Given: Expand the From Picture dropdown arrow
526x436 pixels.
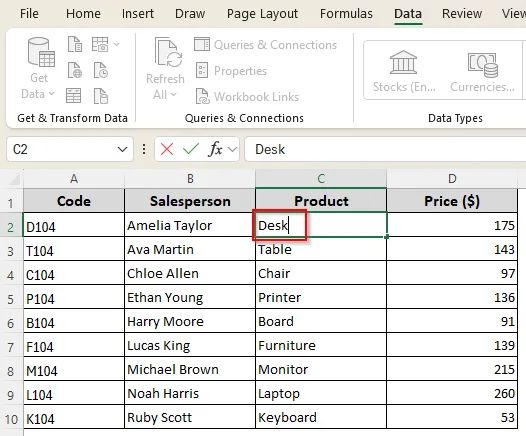Looking at the screenshot, I should coord(116,44).
